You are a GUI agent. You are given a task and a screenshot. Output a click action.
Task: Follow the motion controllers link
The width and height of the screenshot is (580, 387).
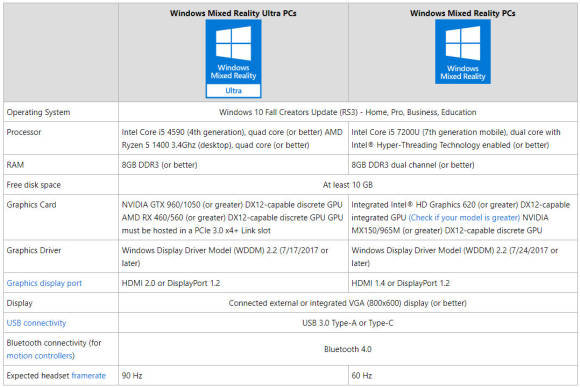[x=40, y=356]
